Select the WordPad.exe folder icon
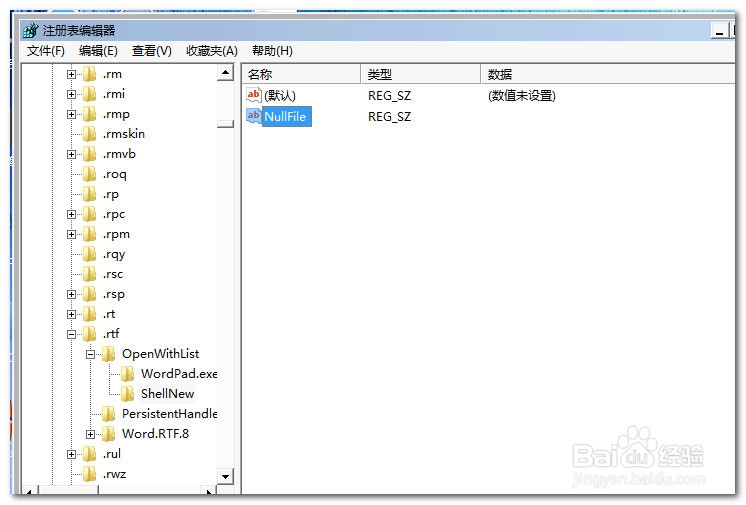This screenshot has width=746, height=505. point(128,374)
